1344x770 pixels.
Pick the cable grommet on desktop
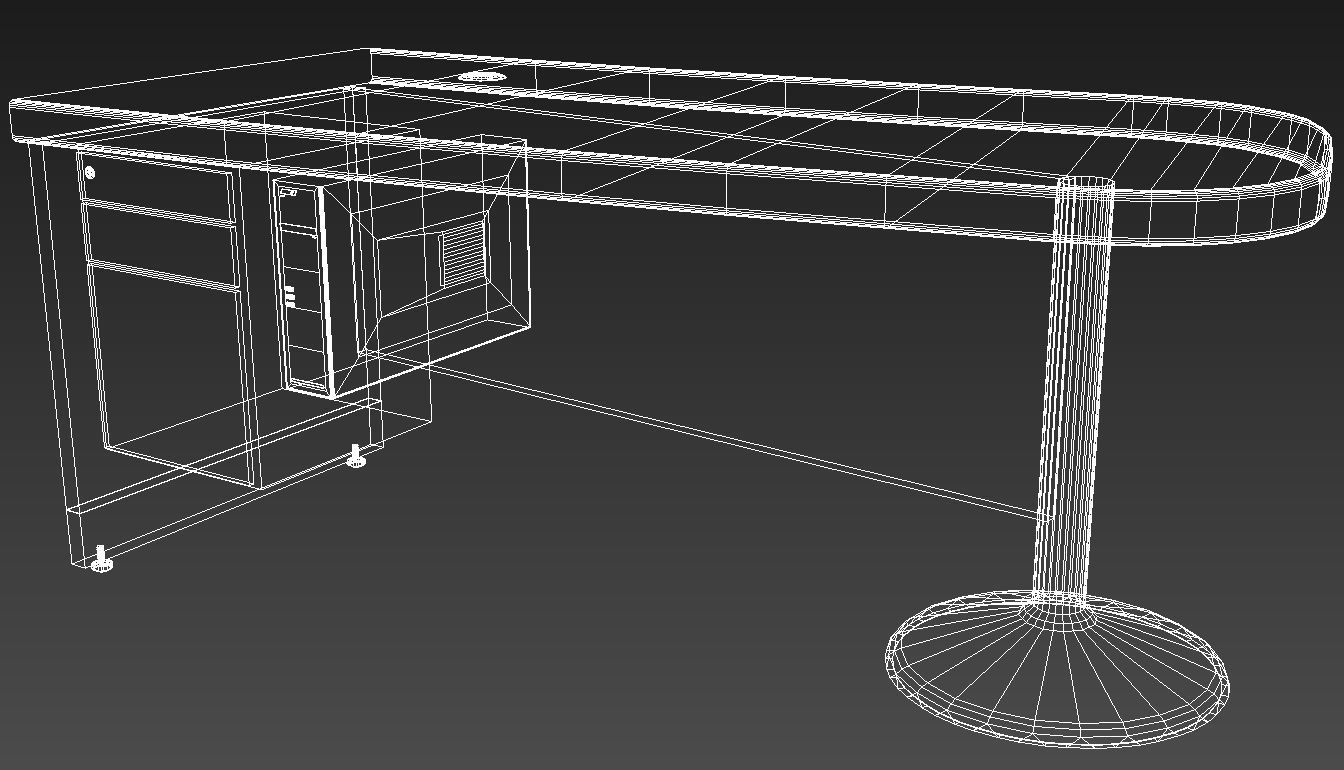point(484,76)
